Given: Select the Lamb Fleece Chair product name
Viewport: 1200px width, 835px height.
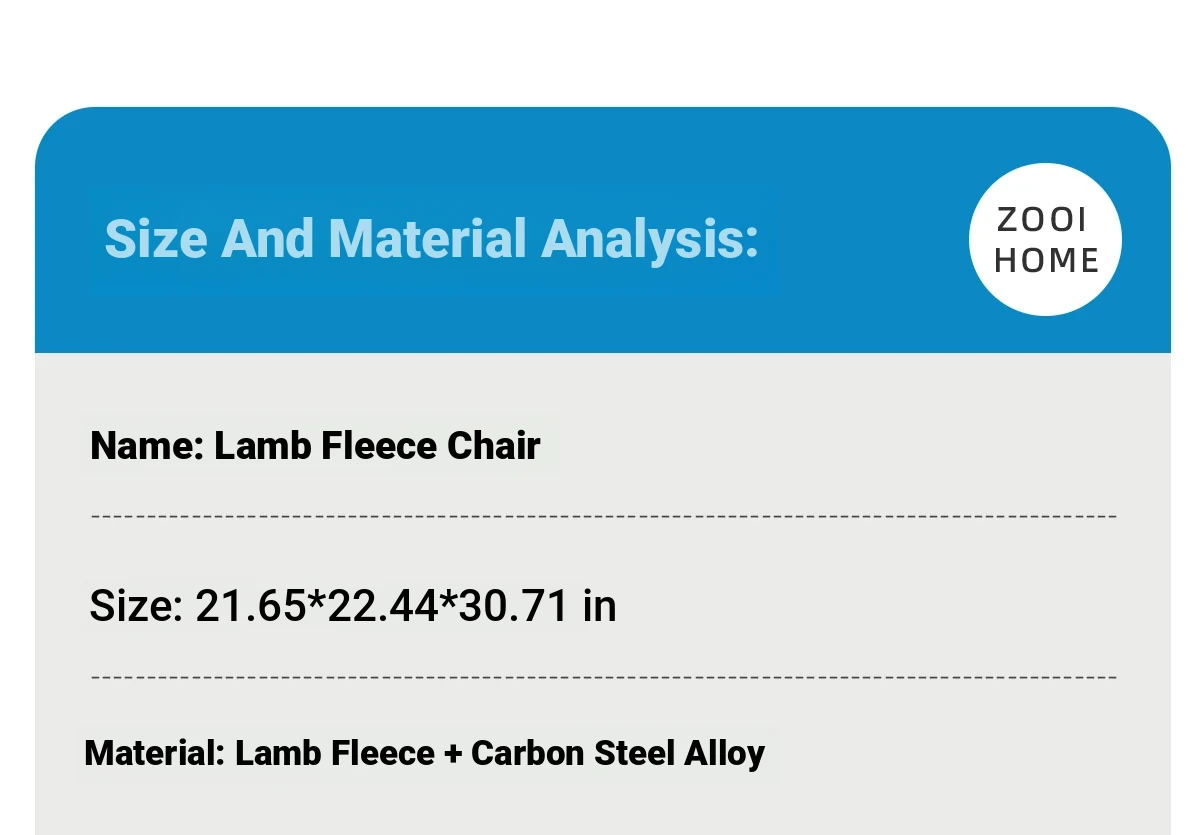Looking at the screenshot, I should pyautogui.click(x=377, y=446).
